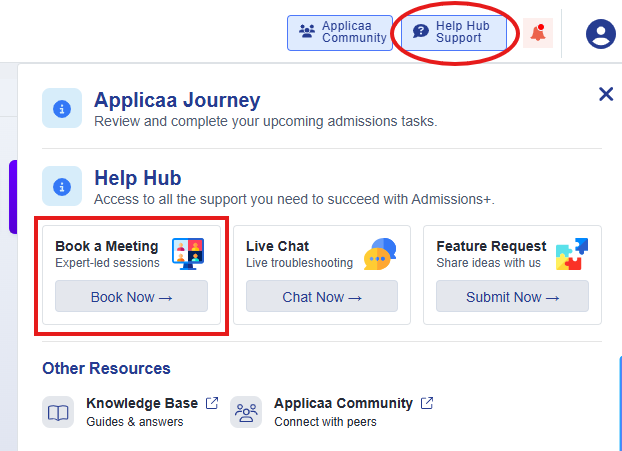
Task: Click the Live Chat speech bubbles icon
Action: click(380, 254)
